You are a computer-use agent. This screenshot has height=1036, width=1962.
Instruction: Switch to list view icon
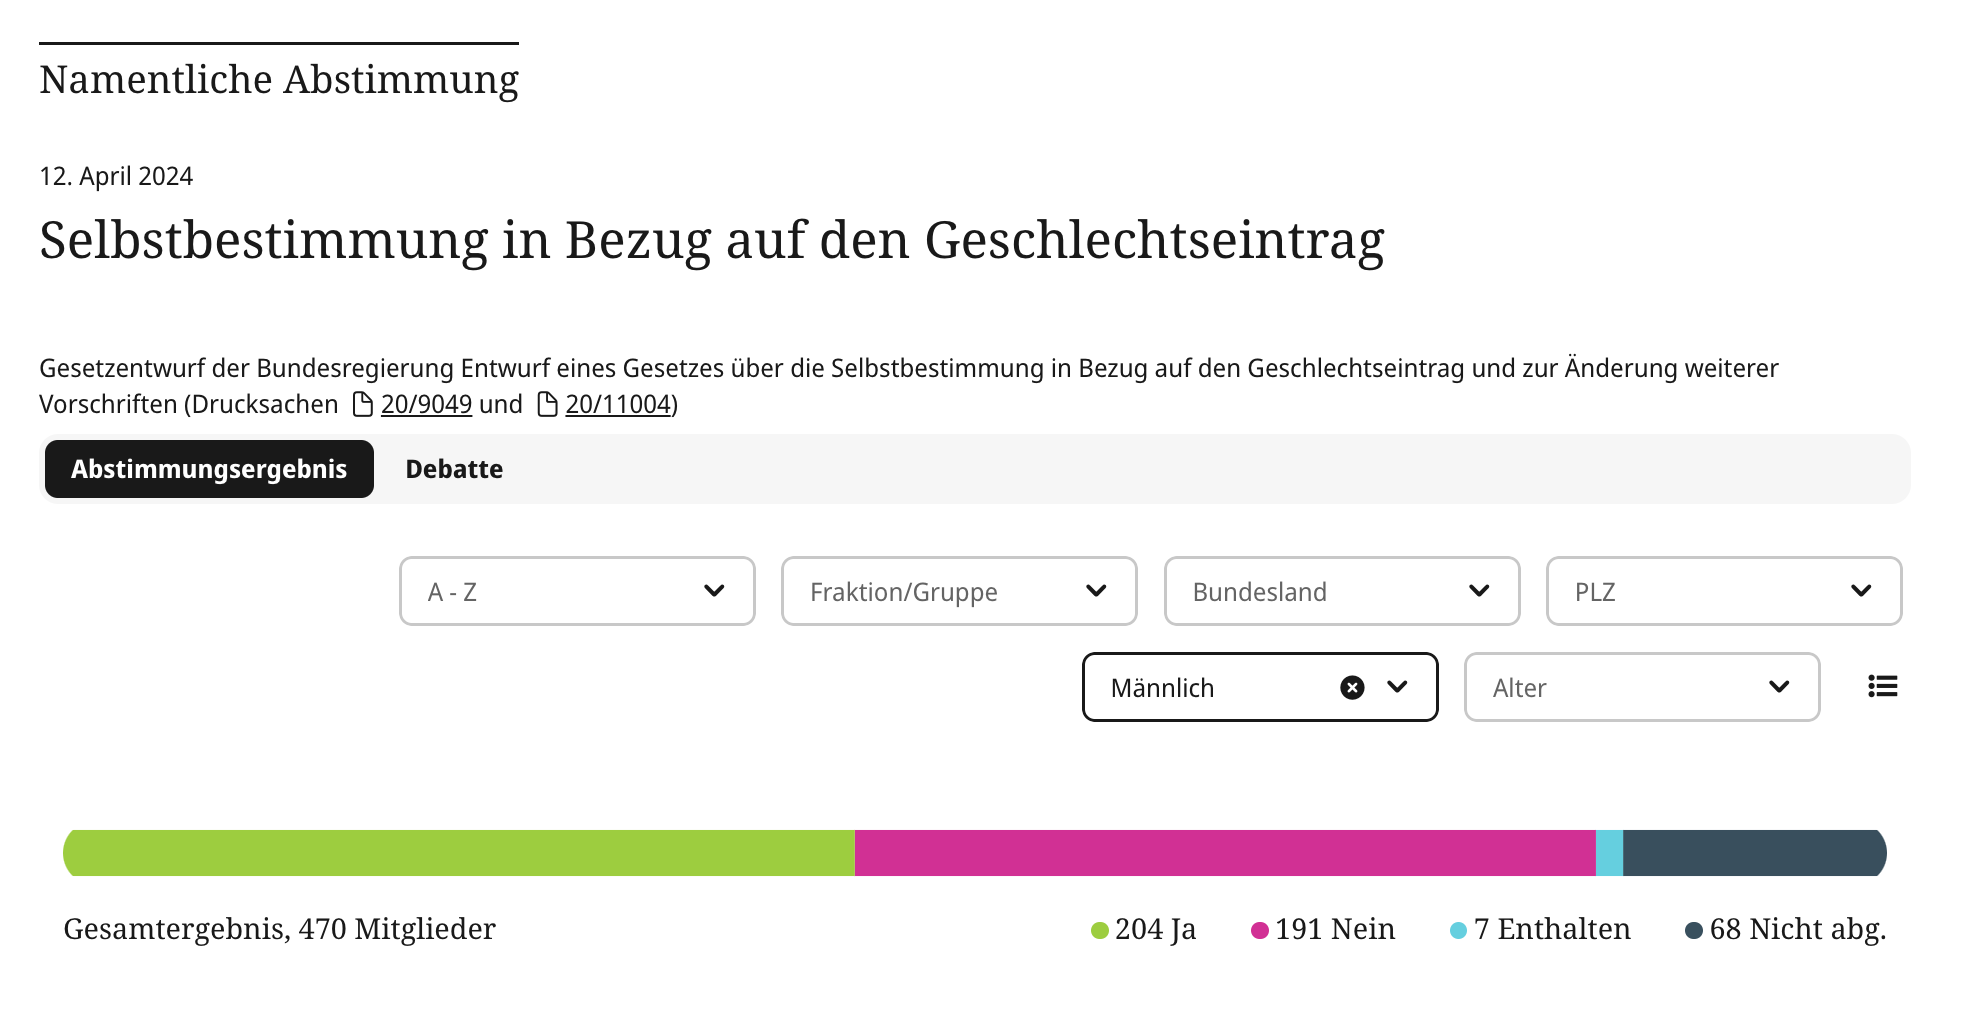tap(1882, 687)
